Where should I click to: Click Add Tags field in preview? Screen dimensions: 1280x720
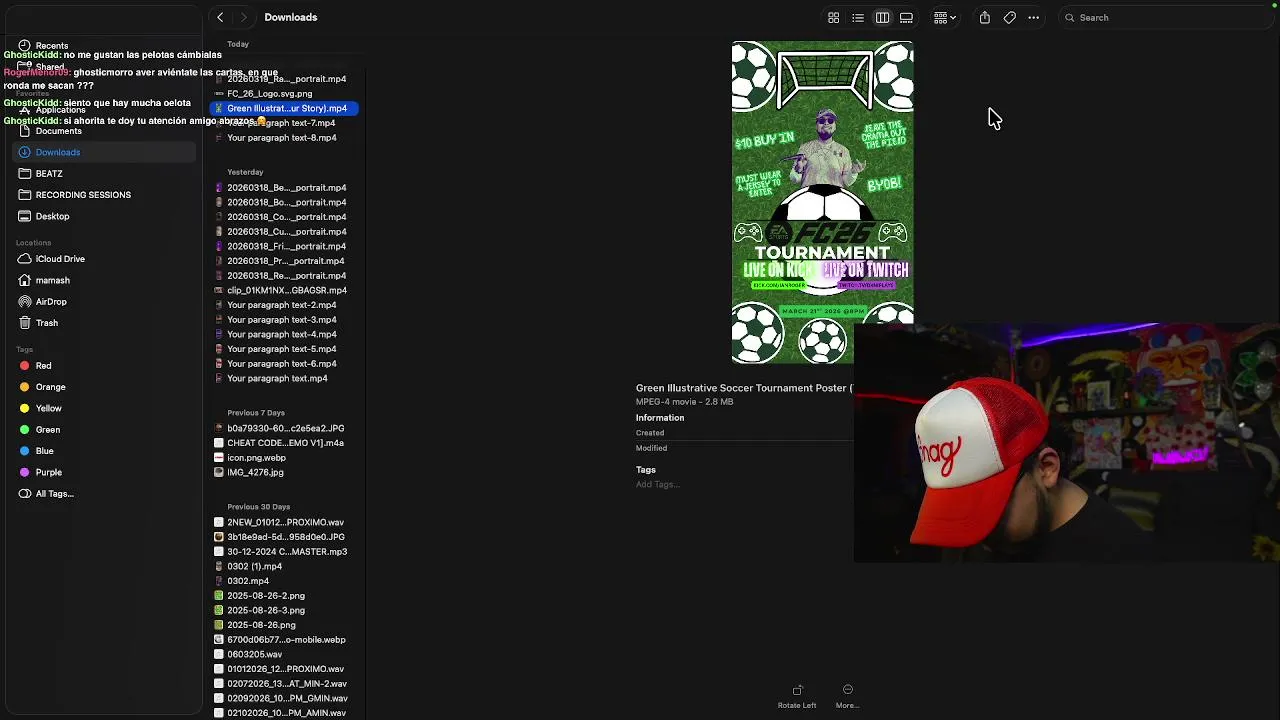click(657, 485)
